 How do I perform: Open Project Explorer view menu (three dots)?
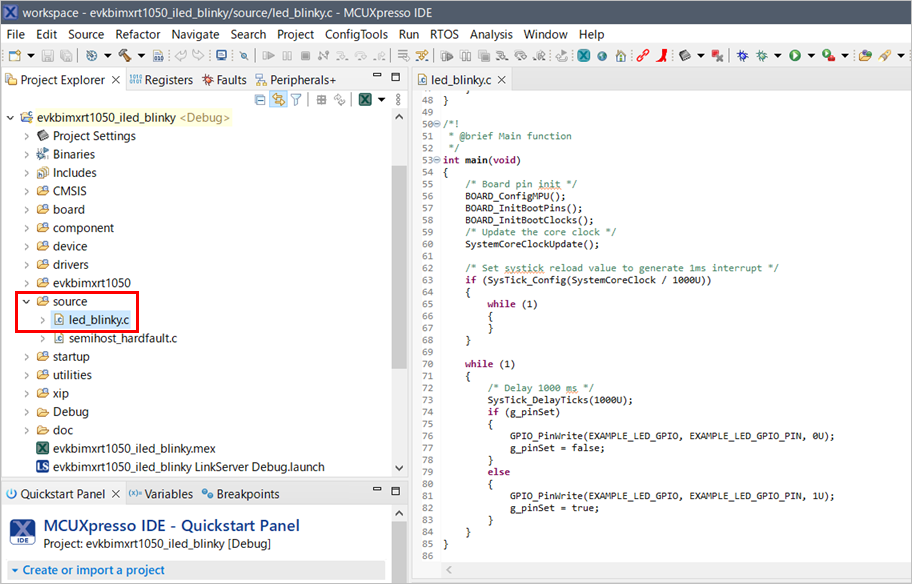398,100
